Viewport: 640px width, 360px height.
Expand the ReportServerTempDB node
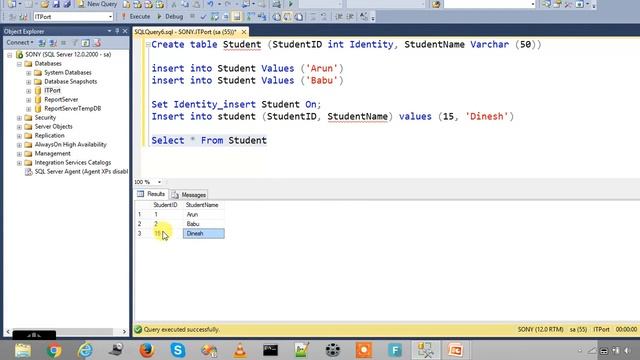coord(29,109)
